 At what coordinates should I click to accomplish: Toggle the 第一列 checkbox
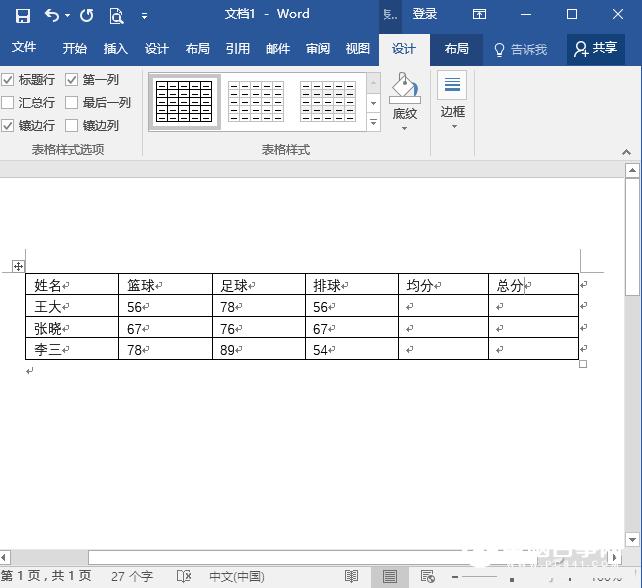(71, 79)
